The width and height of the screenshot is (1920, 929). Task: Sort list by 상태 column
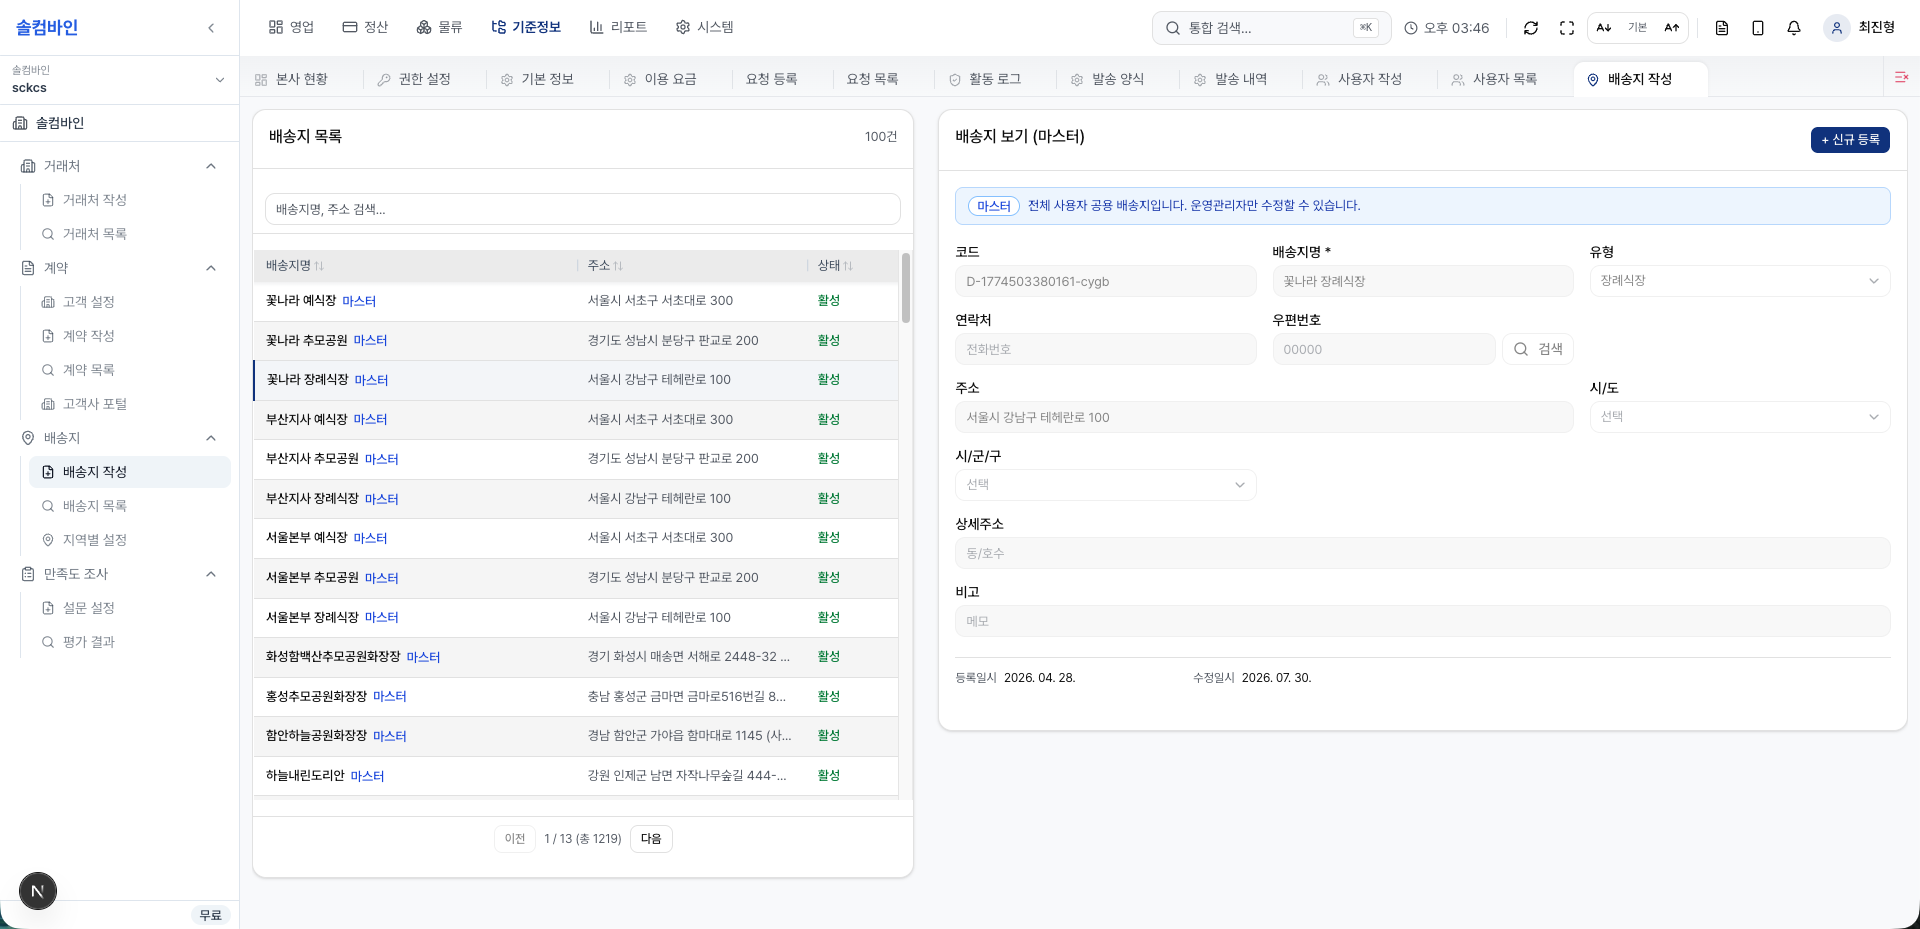835,266
